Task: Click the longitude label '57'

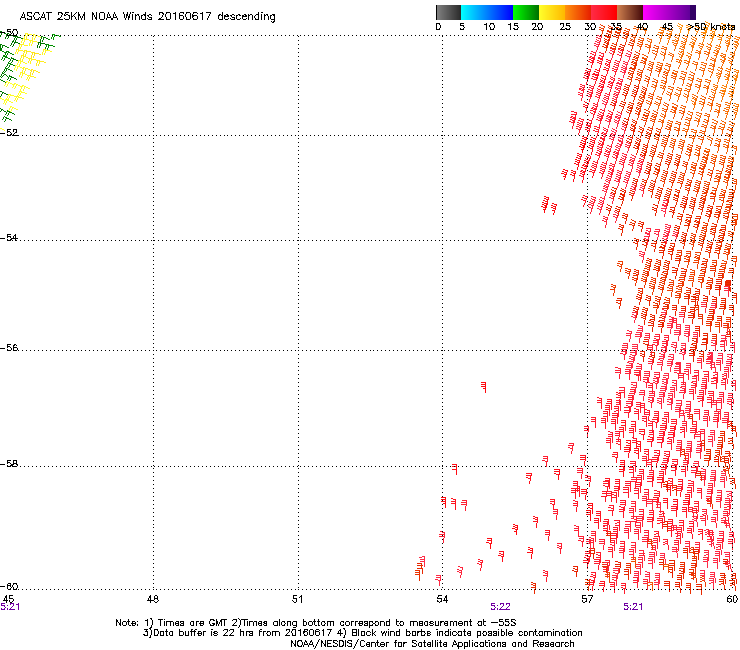Action: tap(587, 599)
